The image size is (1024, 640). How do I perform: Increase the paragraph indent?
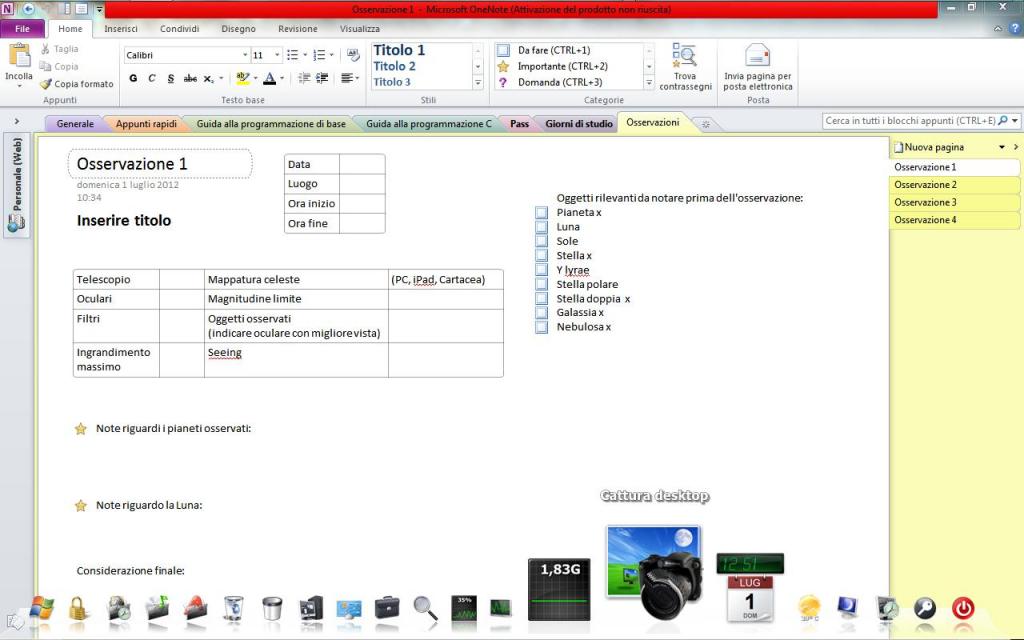[322, 78]
